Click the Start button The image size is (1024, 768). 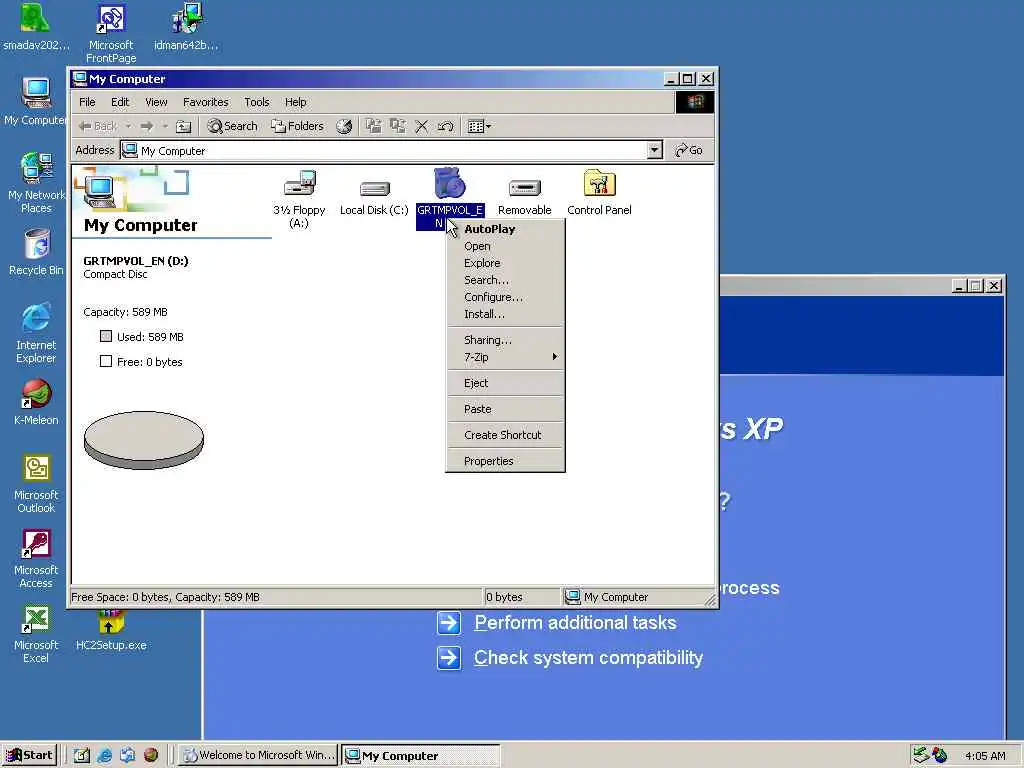(x=30, y=756)
